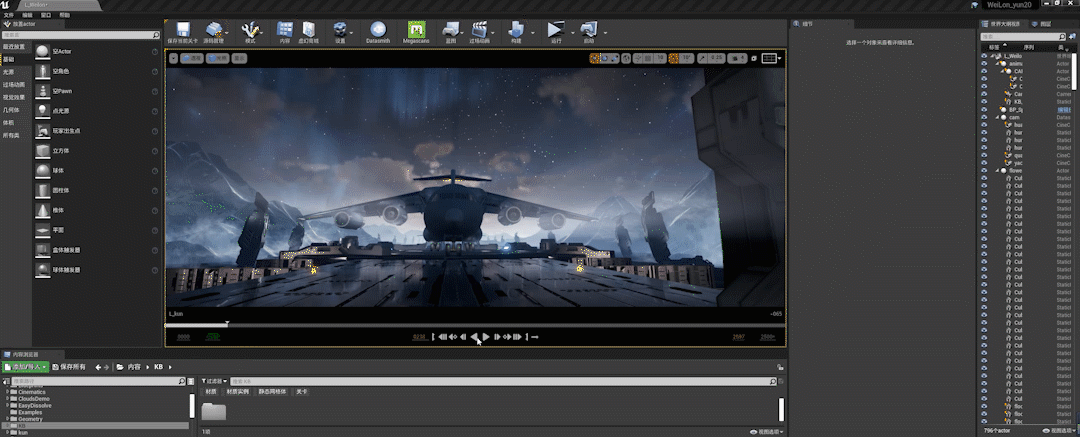The image size is (1080, 437).
Task: Select the Cone shape icon
Action: click(43, 210)
